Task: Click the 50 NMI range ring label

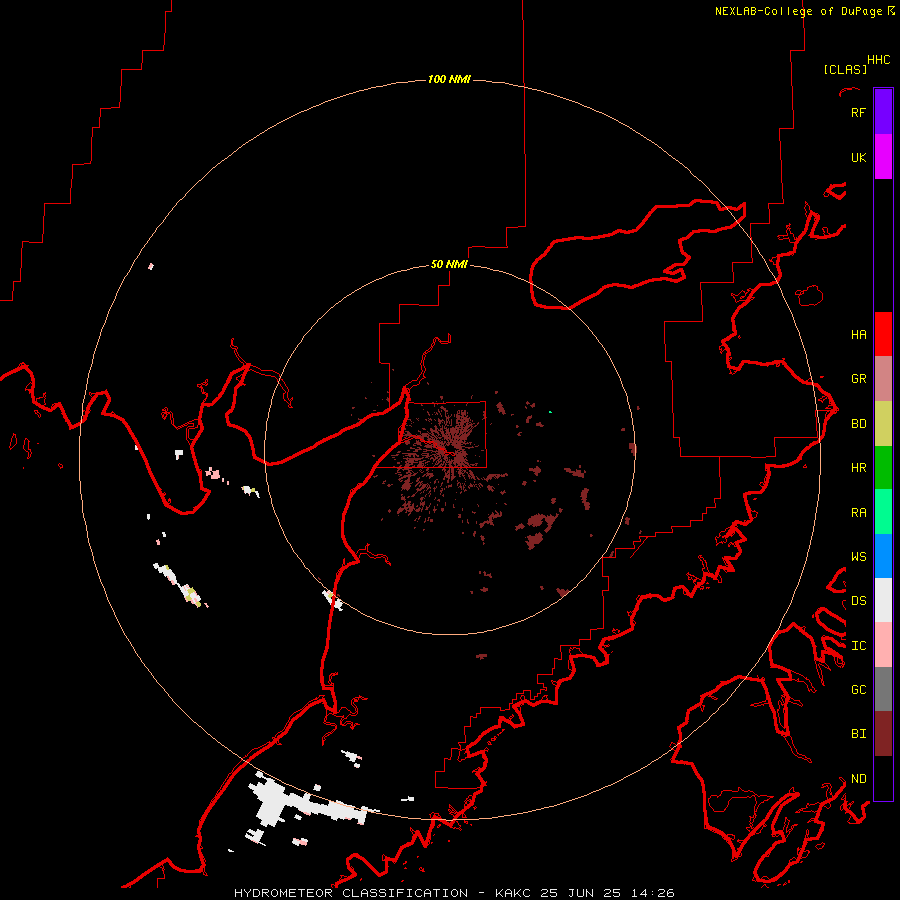Action: [x=449, y=264]
